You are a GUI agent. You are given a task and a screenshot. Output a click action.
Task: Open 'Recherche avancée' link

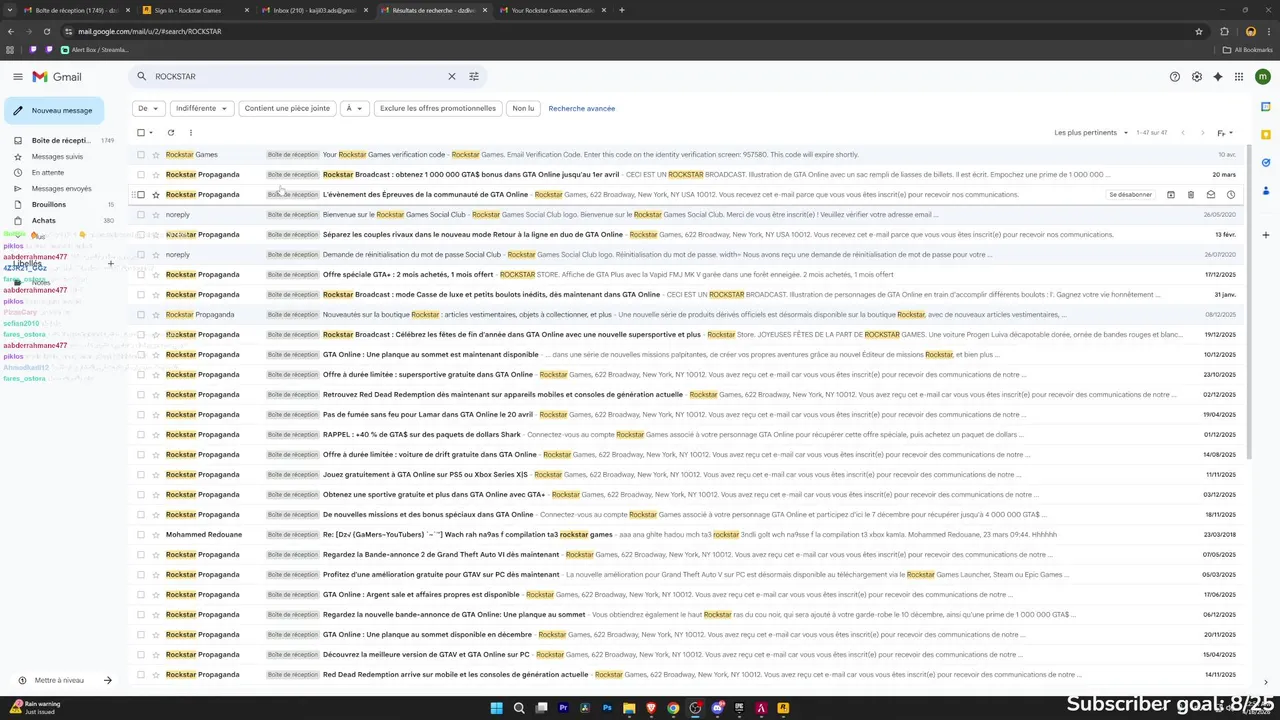tap(582, 108)
